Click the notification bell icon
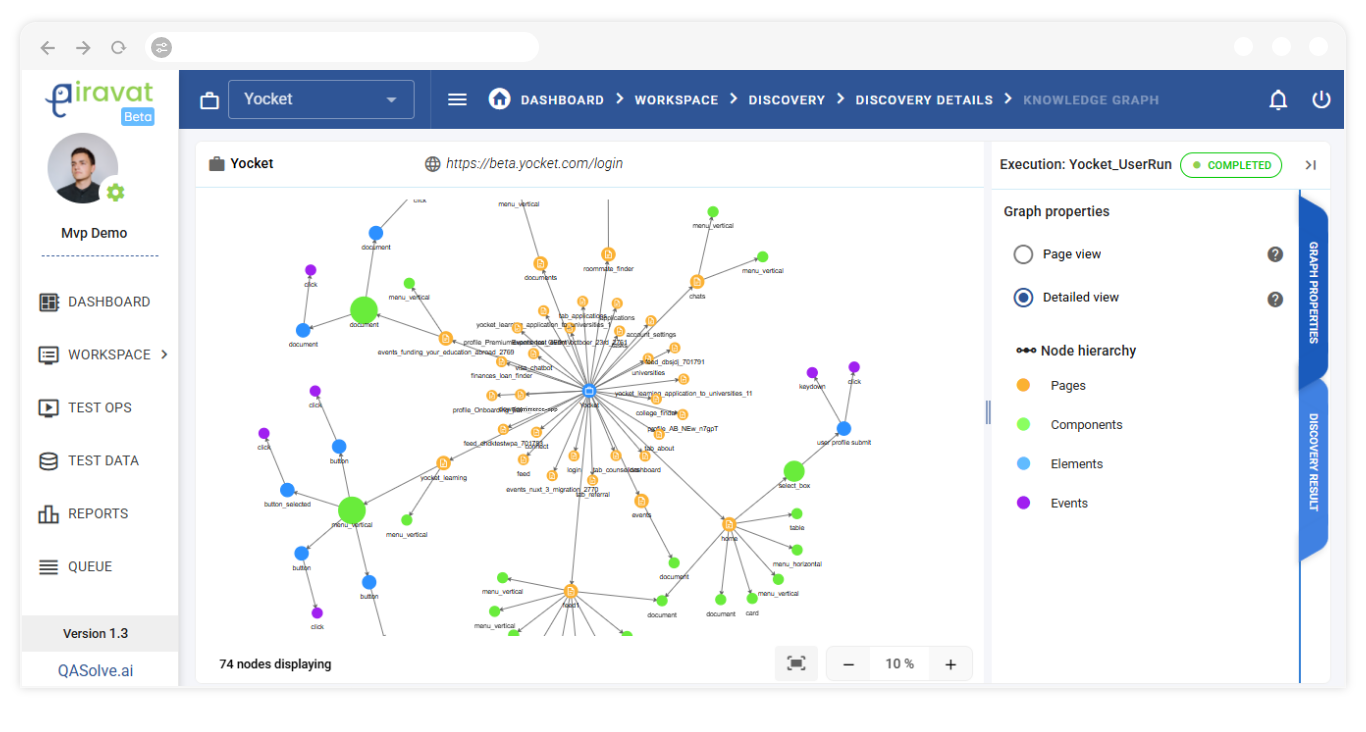This screenshot has height=732, width=1366. (1278, 99)
